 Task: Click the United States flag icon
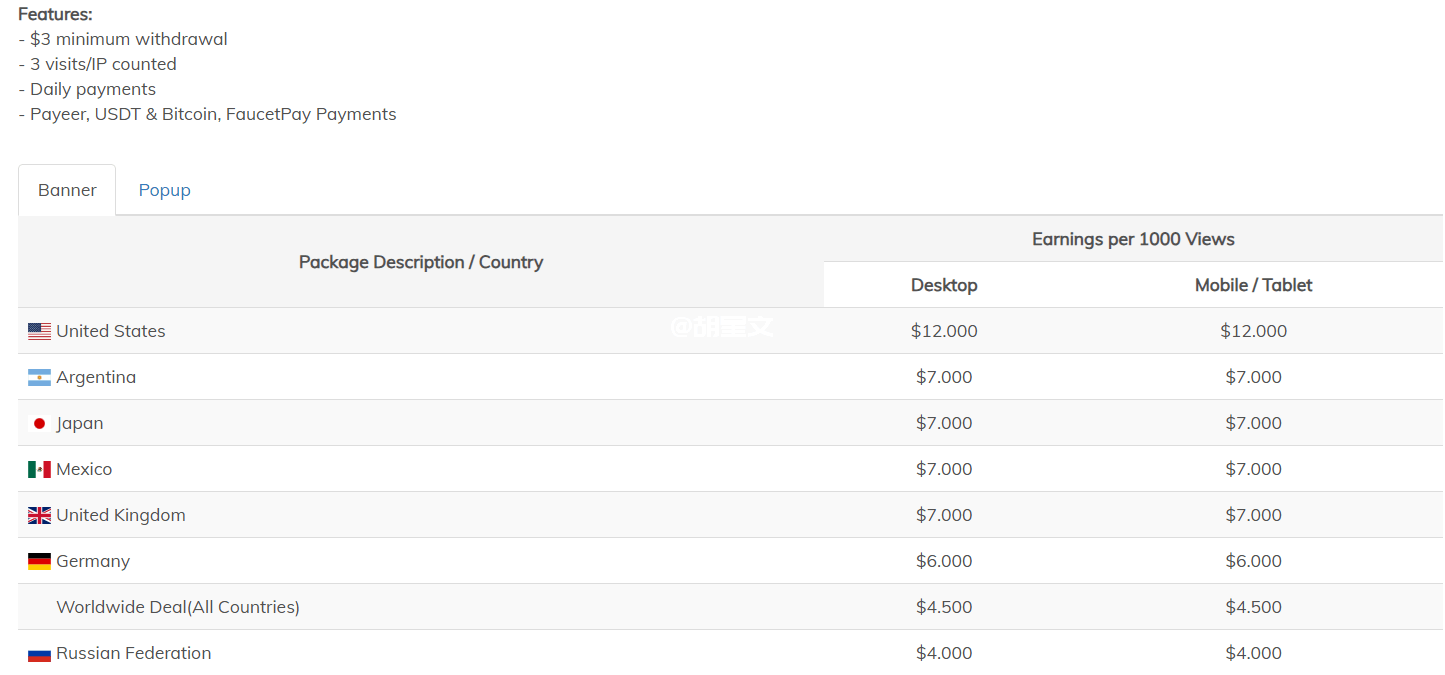coord(39,331)
